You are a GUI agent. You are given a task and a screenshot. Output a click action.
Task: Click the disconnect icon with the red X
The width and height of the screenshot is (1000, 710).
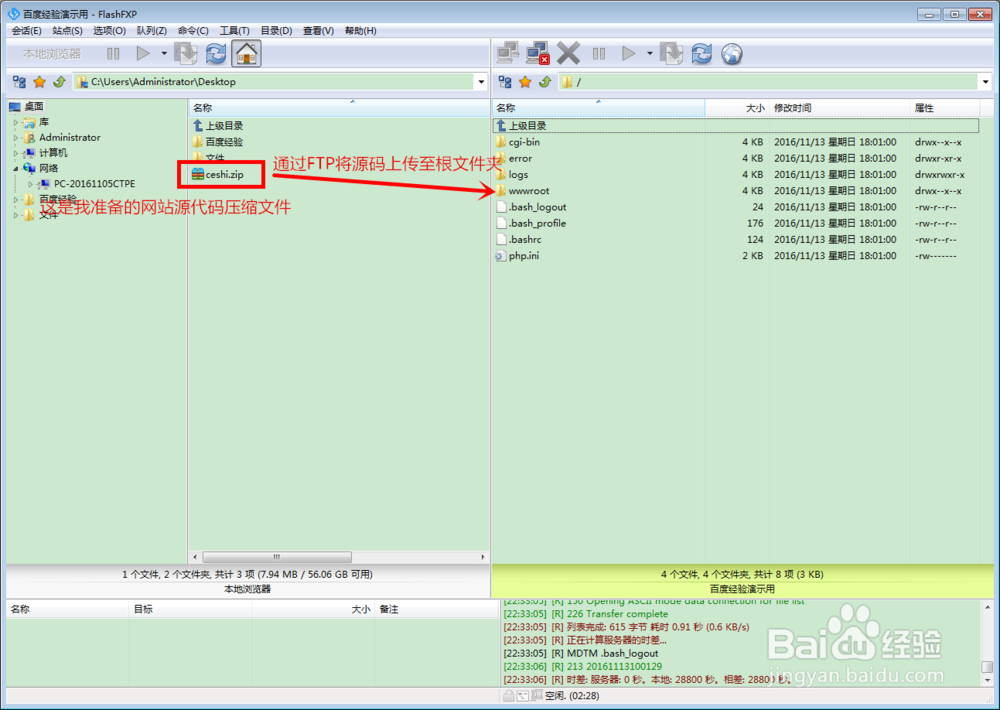tap(538, 54)
